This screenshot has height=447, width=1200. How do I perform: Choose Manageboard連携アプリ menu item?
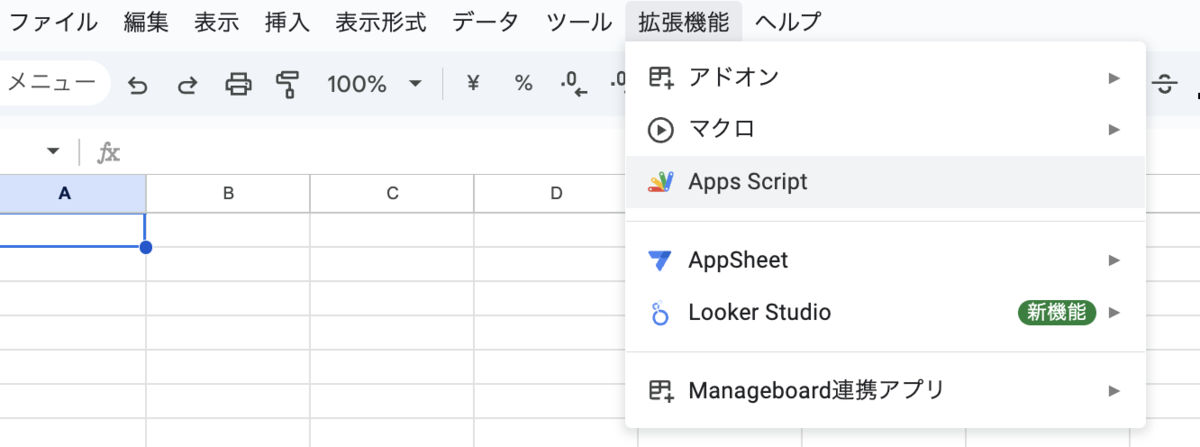885,390
